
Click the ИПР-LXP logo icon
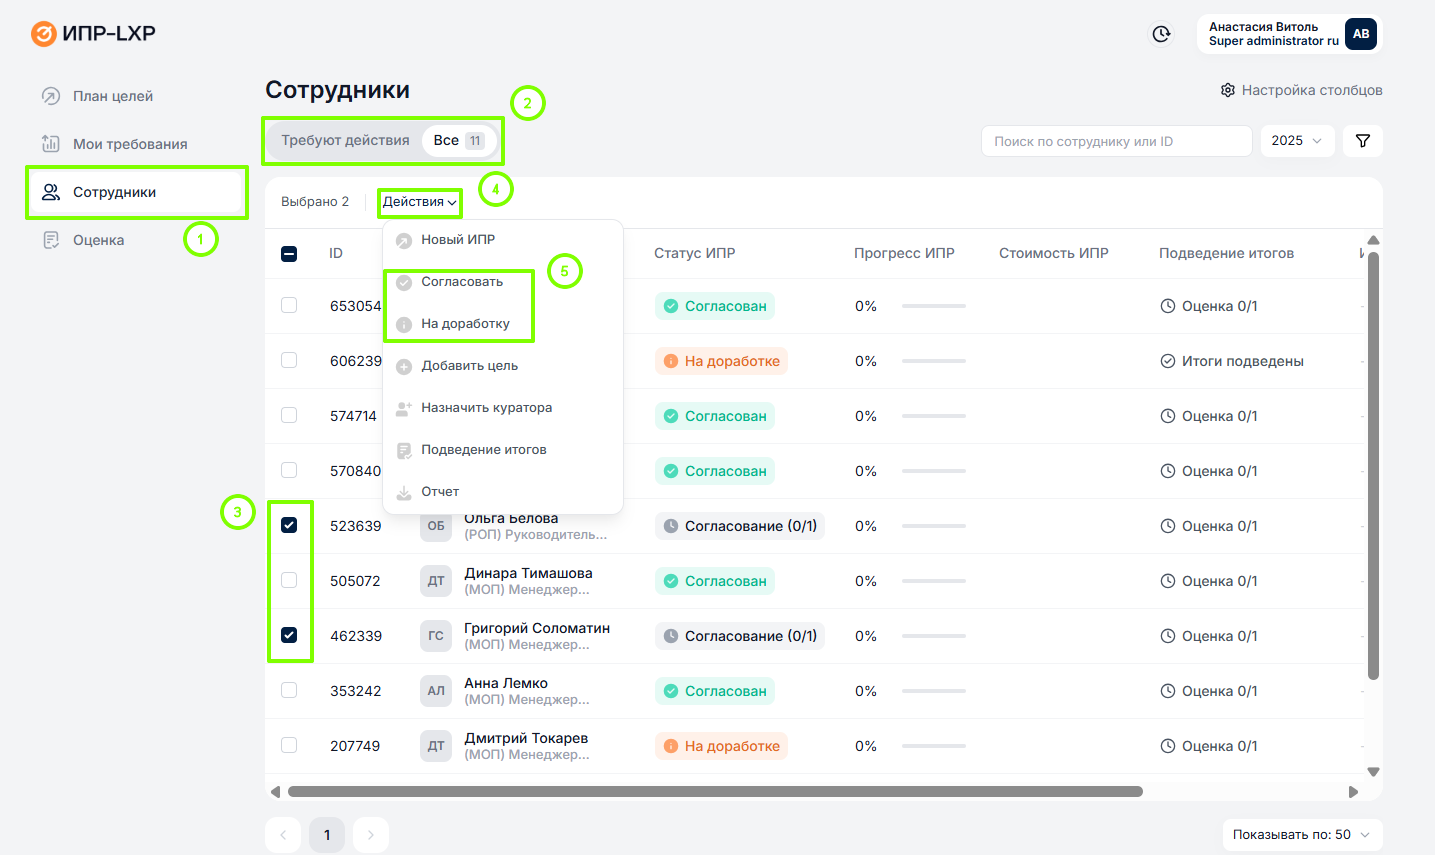[x=44, y=34]
